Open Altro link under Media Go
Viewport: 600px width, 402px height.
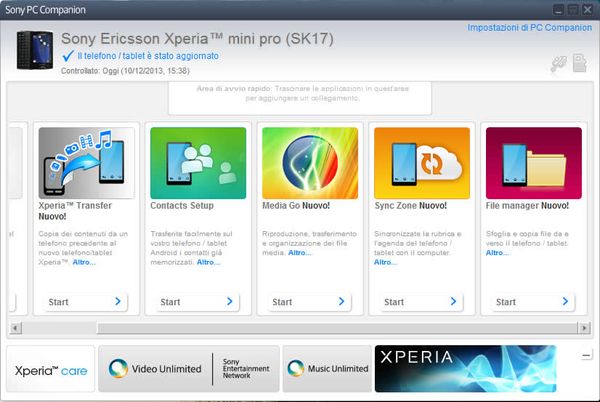coord(300,253)
